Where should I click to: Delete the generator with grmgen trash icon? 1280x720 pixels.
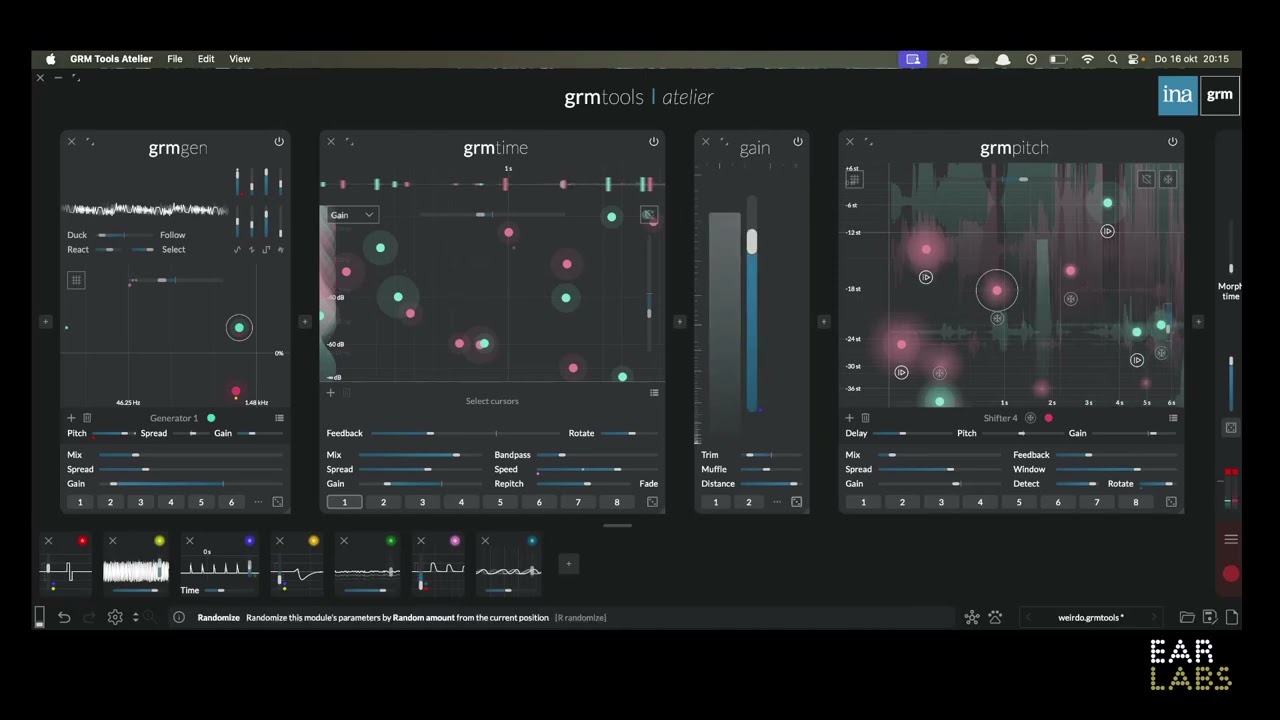coord(87,418)
